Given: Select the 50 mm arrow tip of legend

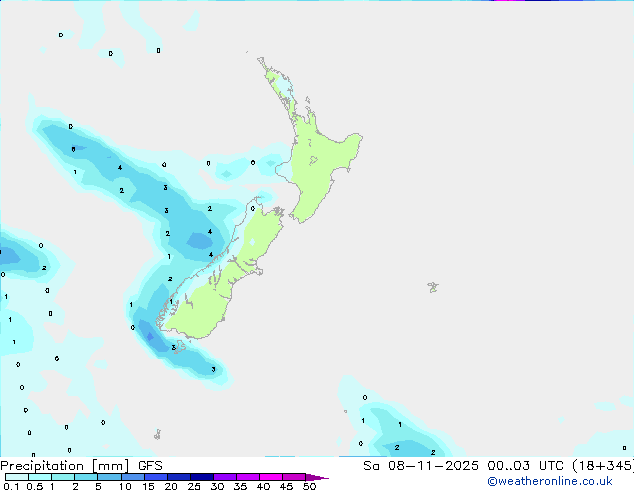Looking at the screenshot, I should coord(317,477).
